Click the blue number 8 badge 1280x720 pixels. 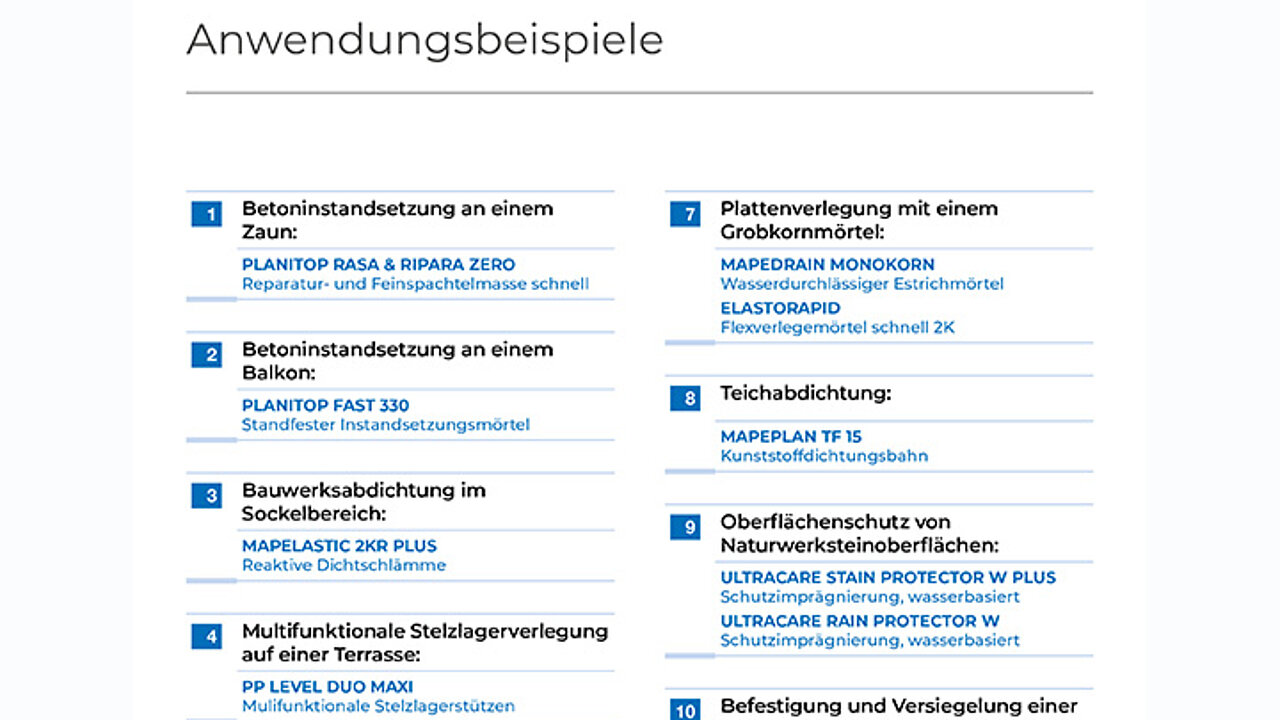tap(685, 399)
